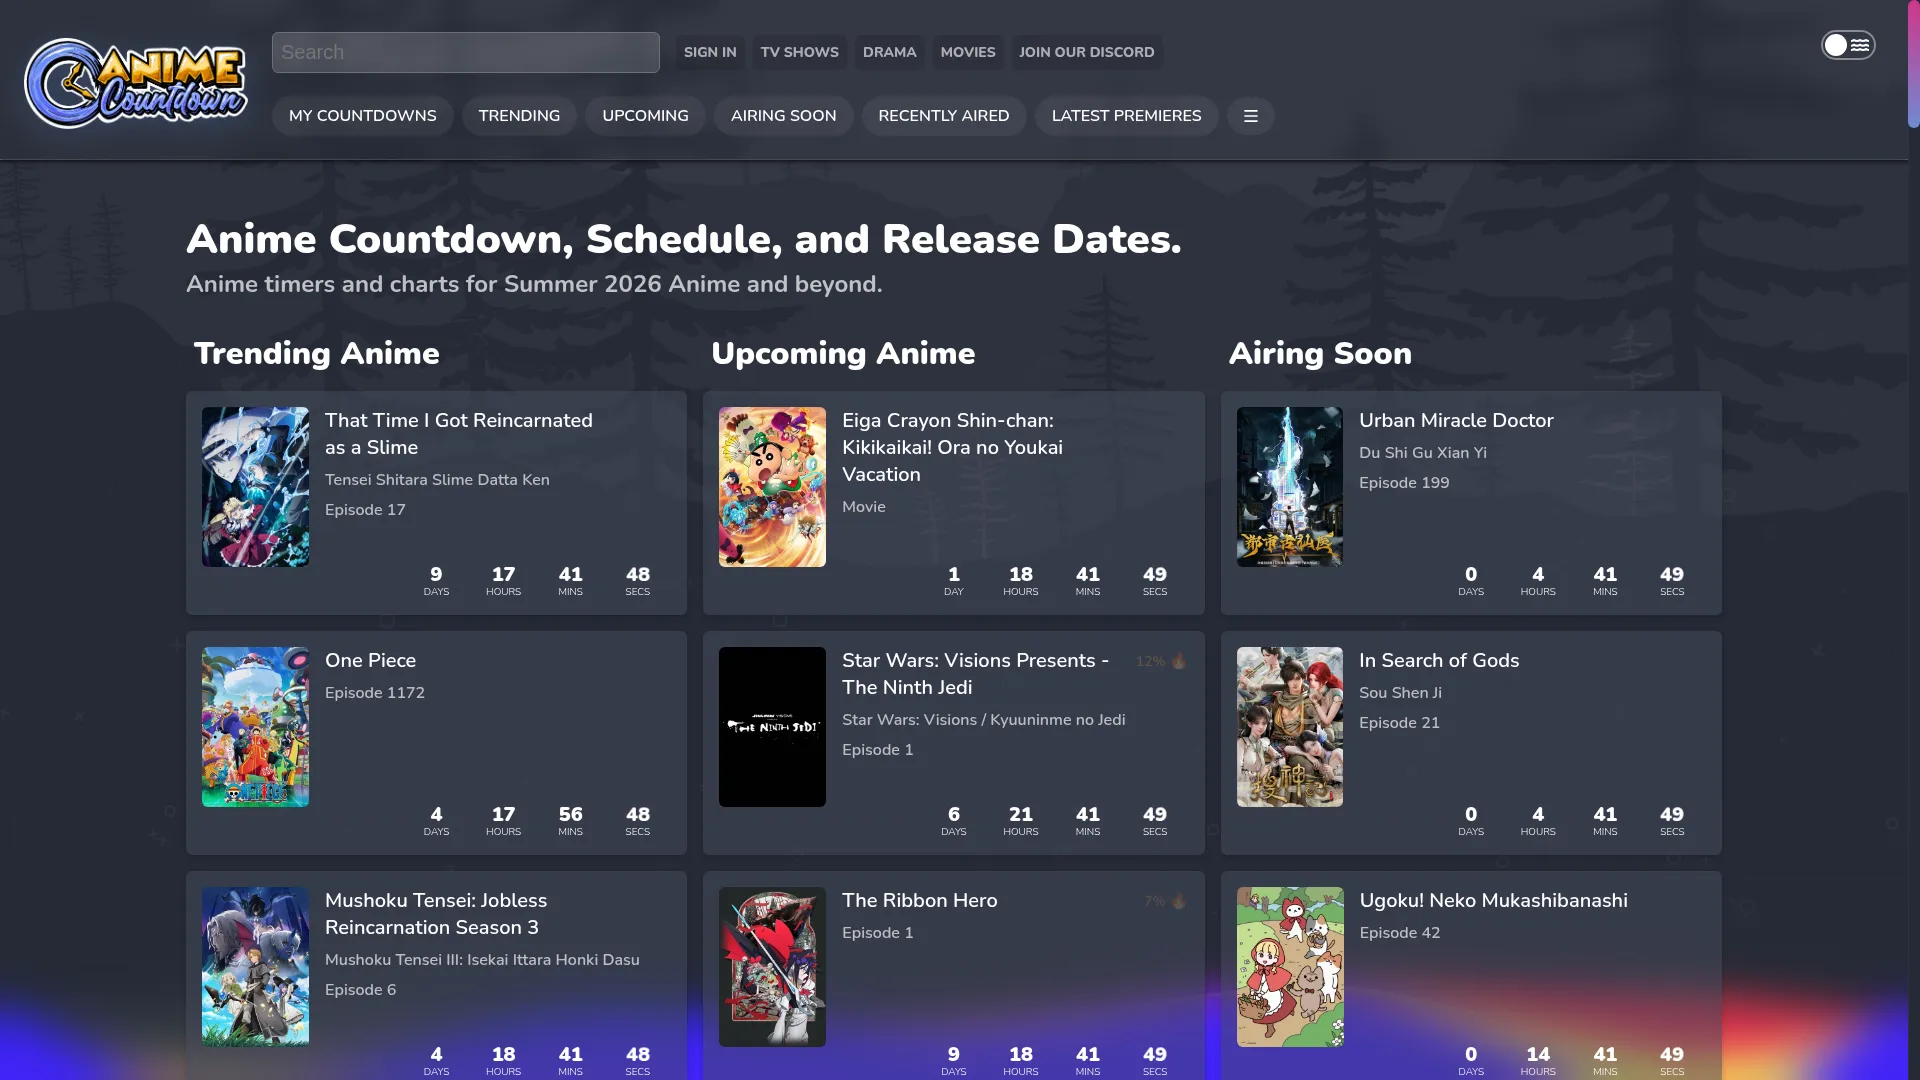This screenshot has height=1080, width=1920.
Task: Click the One Piece title
Action: coord(370,661)
